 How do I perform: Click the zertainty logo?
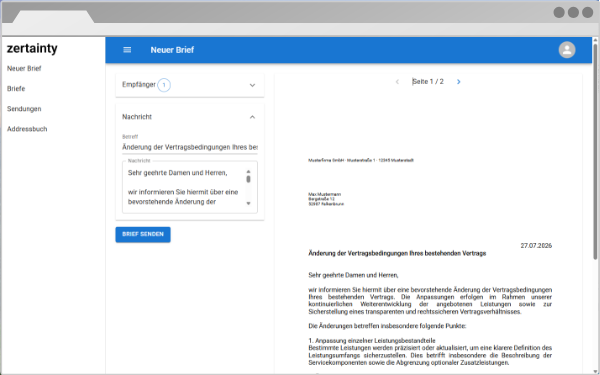pos(32,49)
